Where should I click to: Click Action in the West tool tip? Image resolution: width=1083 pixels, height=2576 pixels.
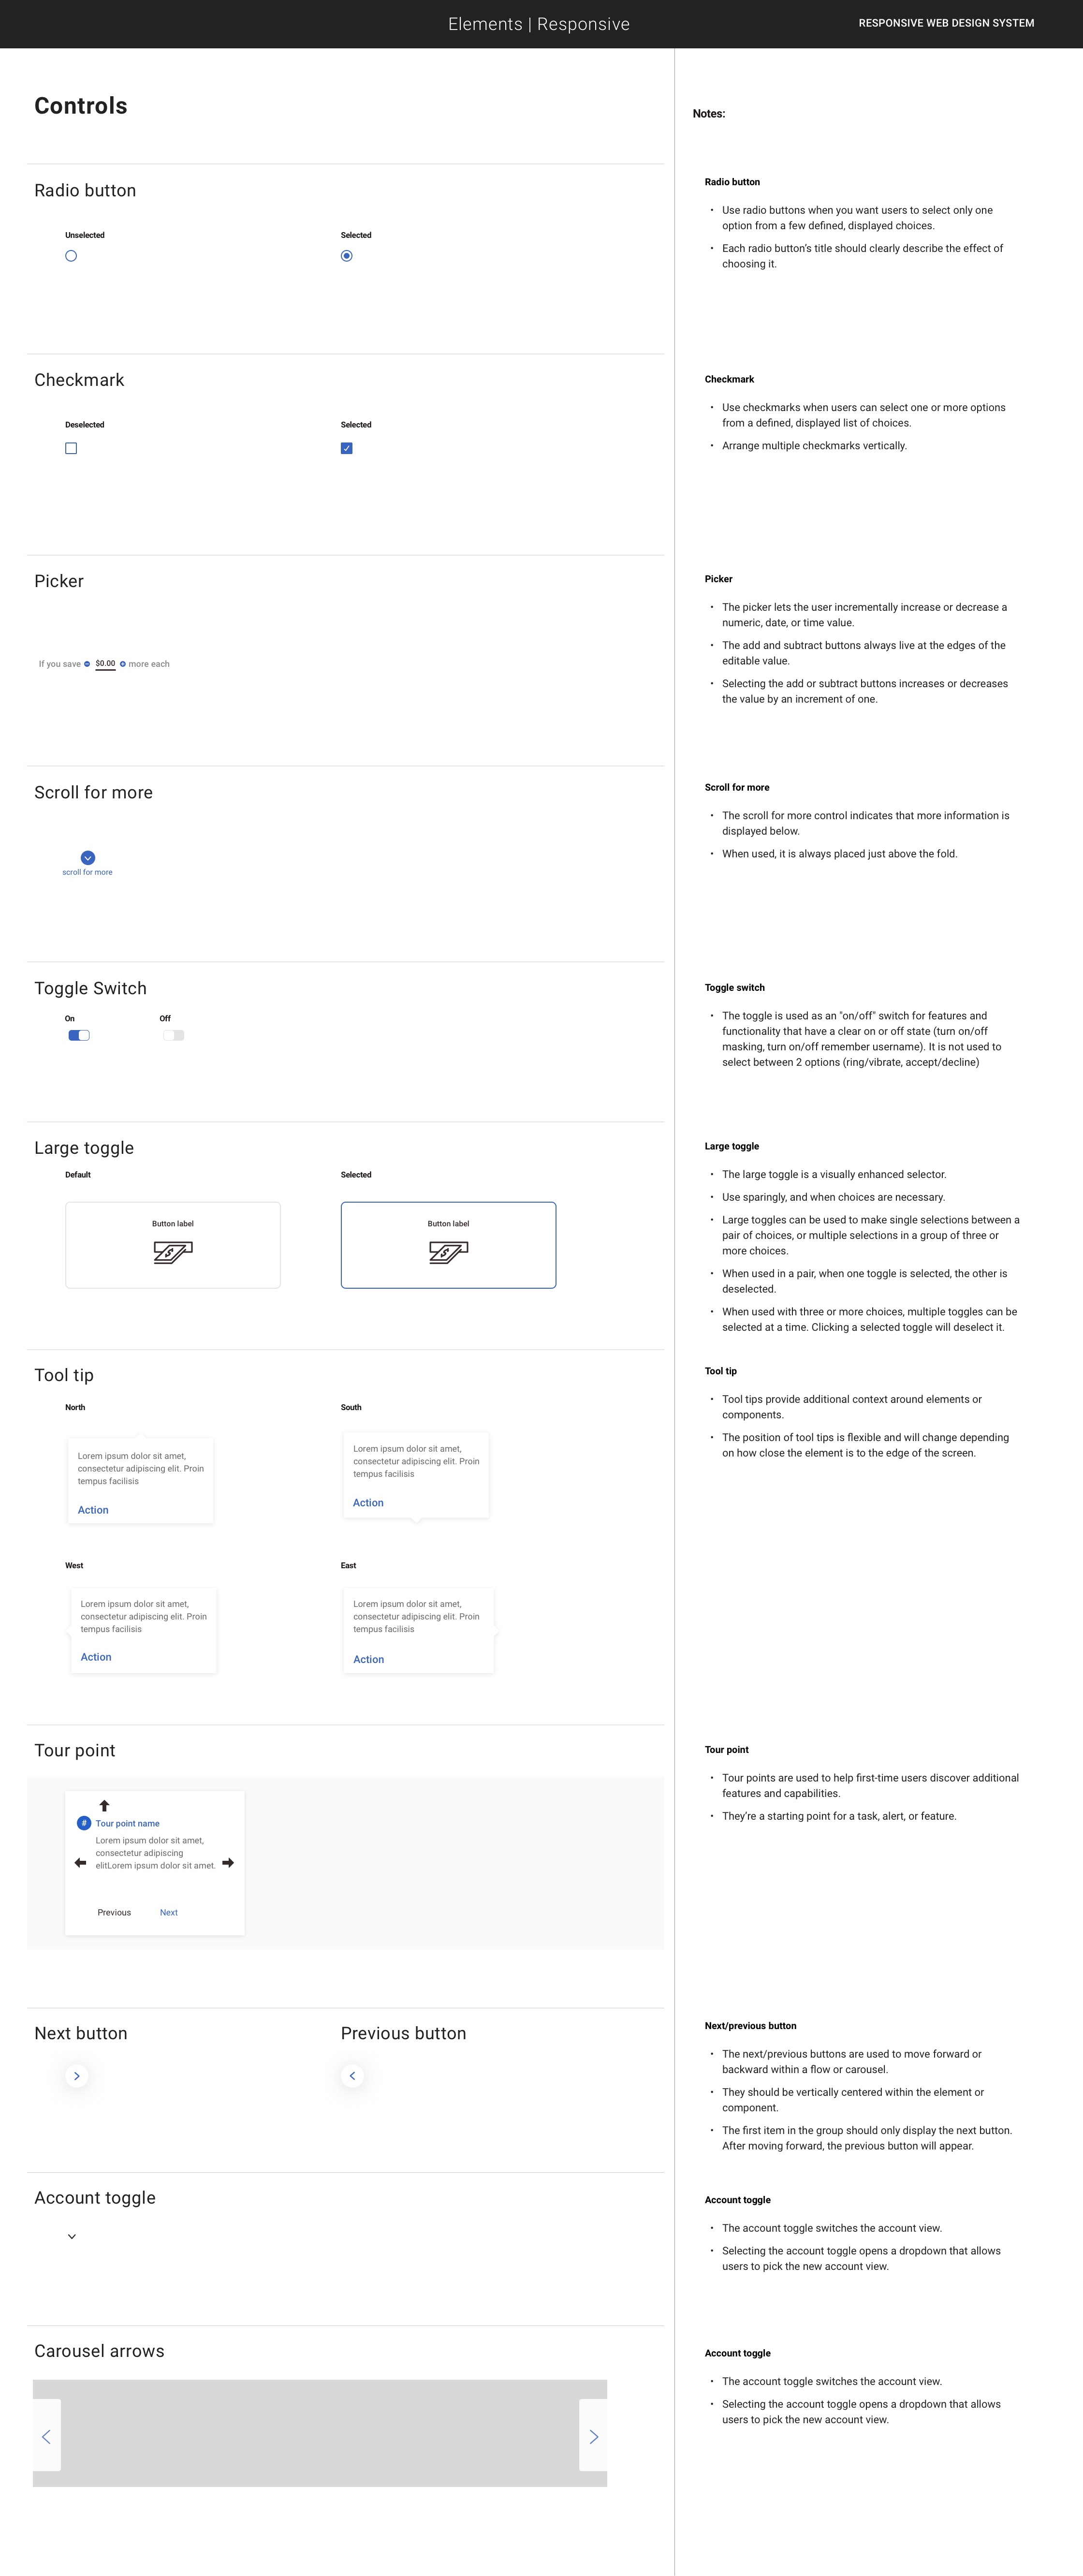point(96,1657)
